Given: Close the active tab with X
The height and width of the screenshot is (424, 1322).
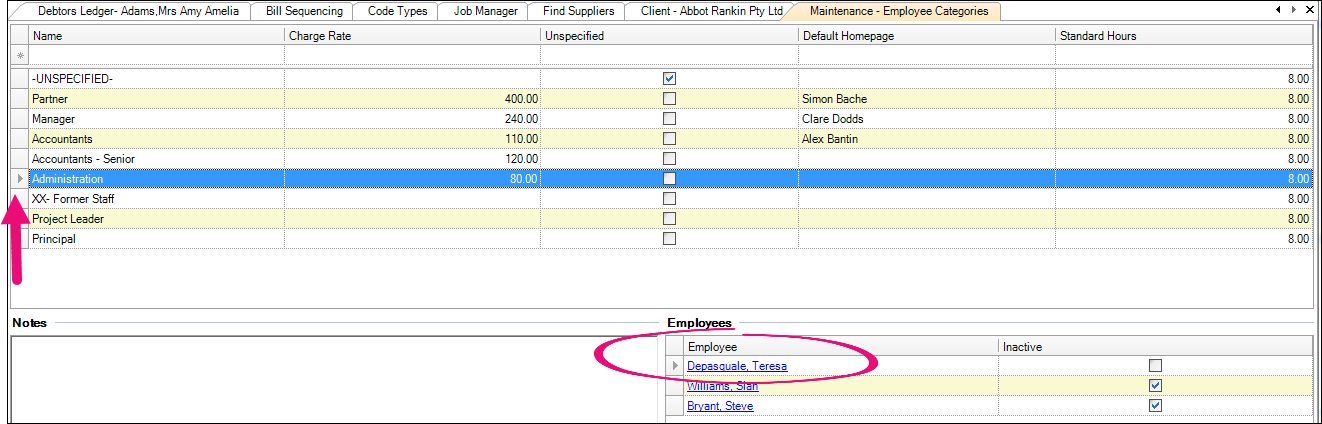Looking at the screenshot, I should point(1309,10).
